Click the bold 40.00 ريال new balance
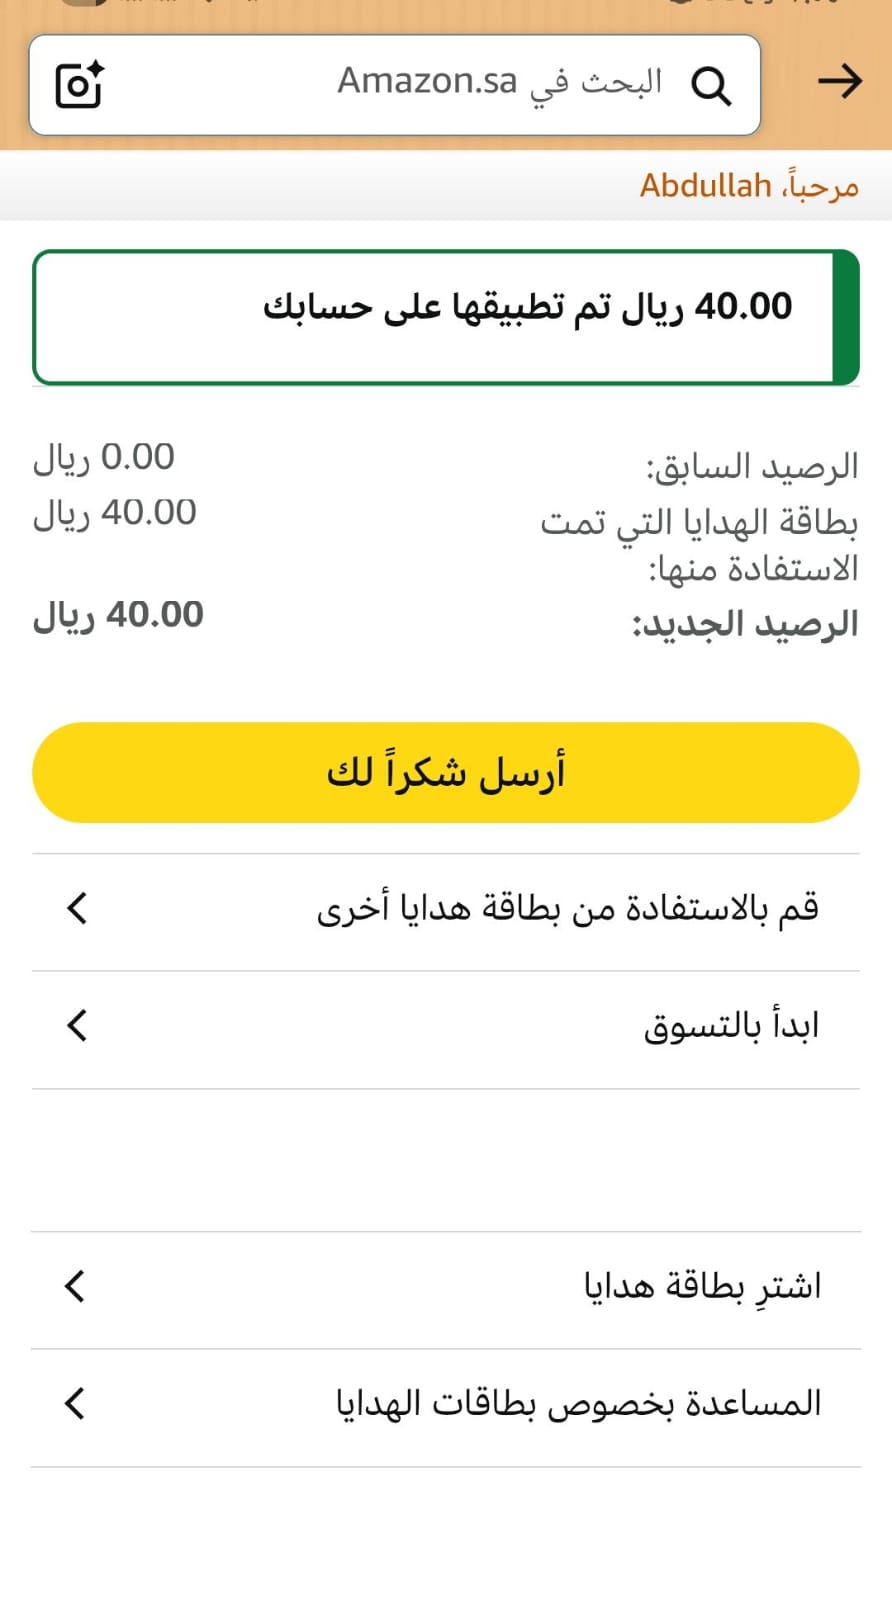 (118, 614)
